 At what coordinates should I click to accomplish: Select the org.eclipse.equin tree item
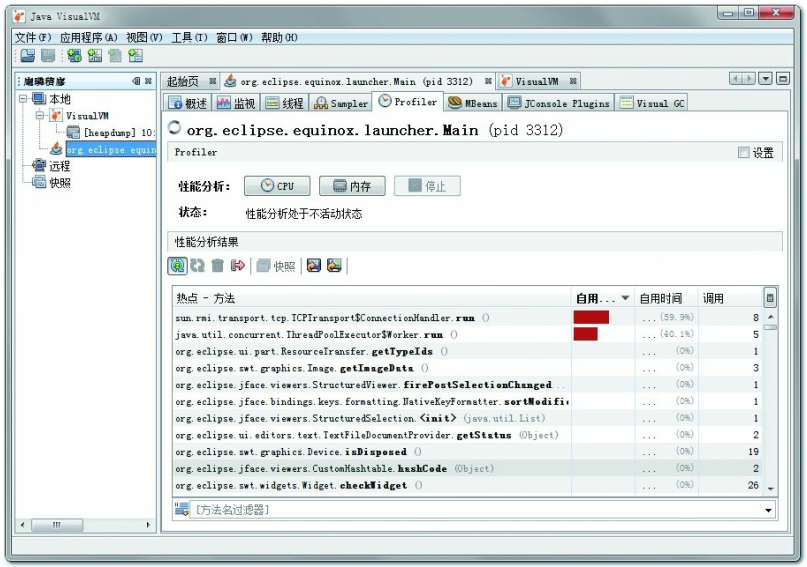pos(111,149)
